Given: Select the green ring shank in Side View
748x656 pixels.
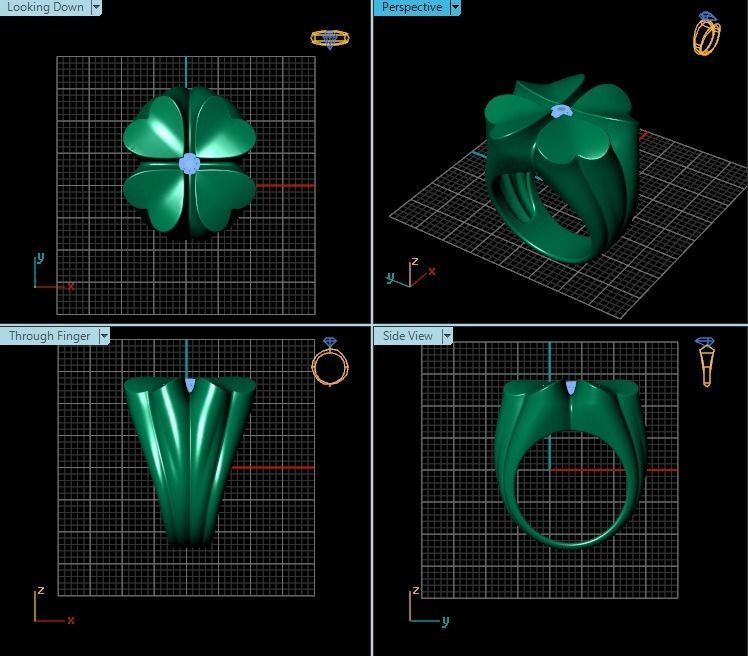Looking at the screenshot, I should click(x=570, y=465).
